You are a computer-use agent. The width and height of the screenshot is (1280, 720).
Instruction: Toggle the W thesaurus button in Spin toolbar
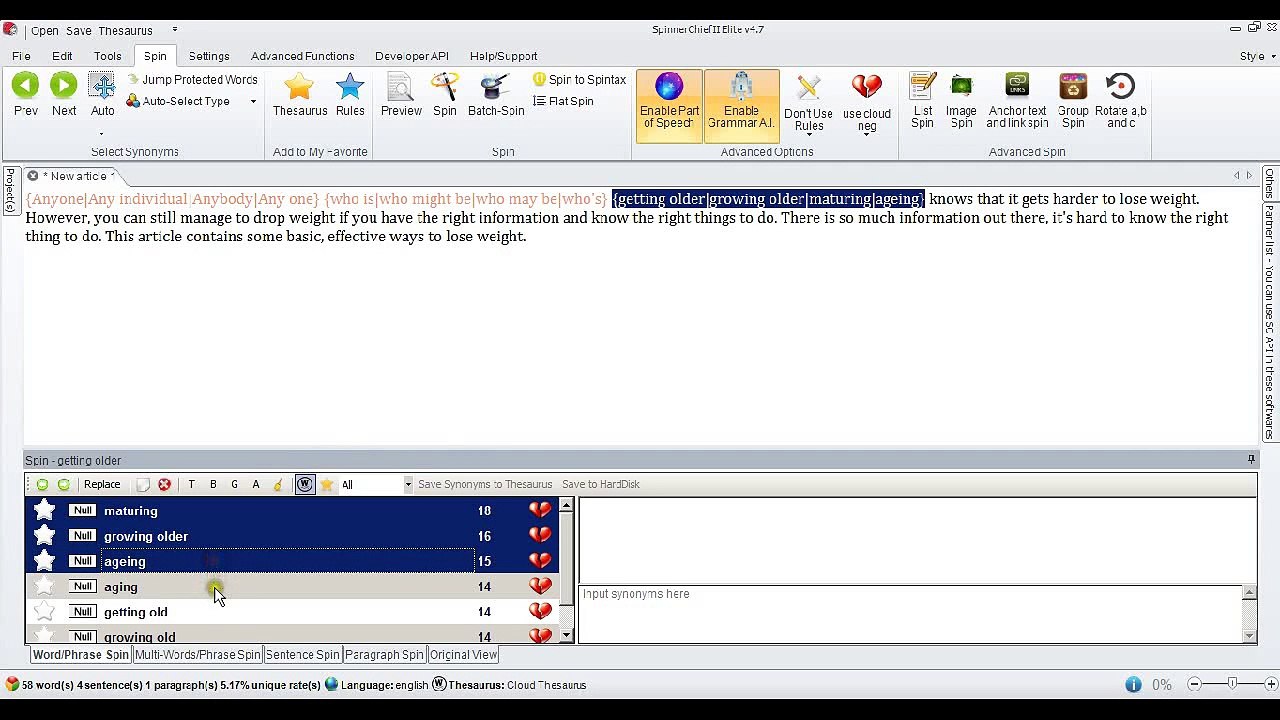click(305, 485)
